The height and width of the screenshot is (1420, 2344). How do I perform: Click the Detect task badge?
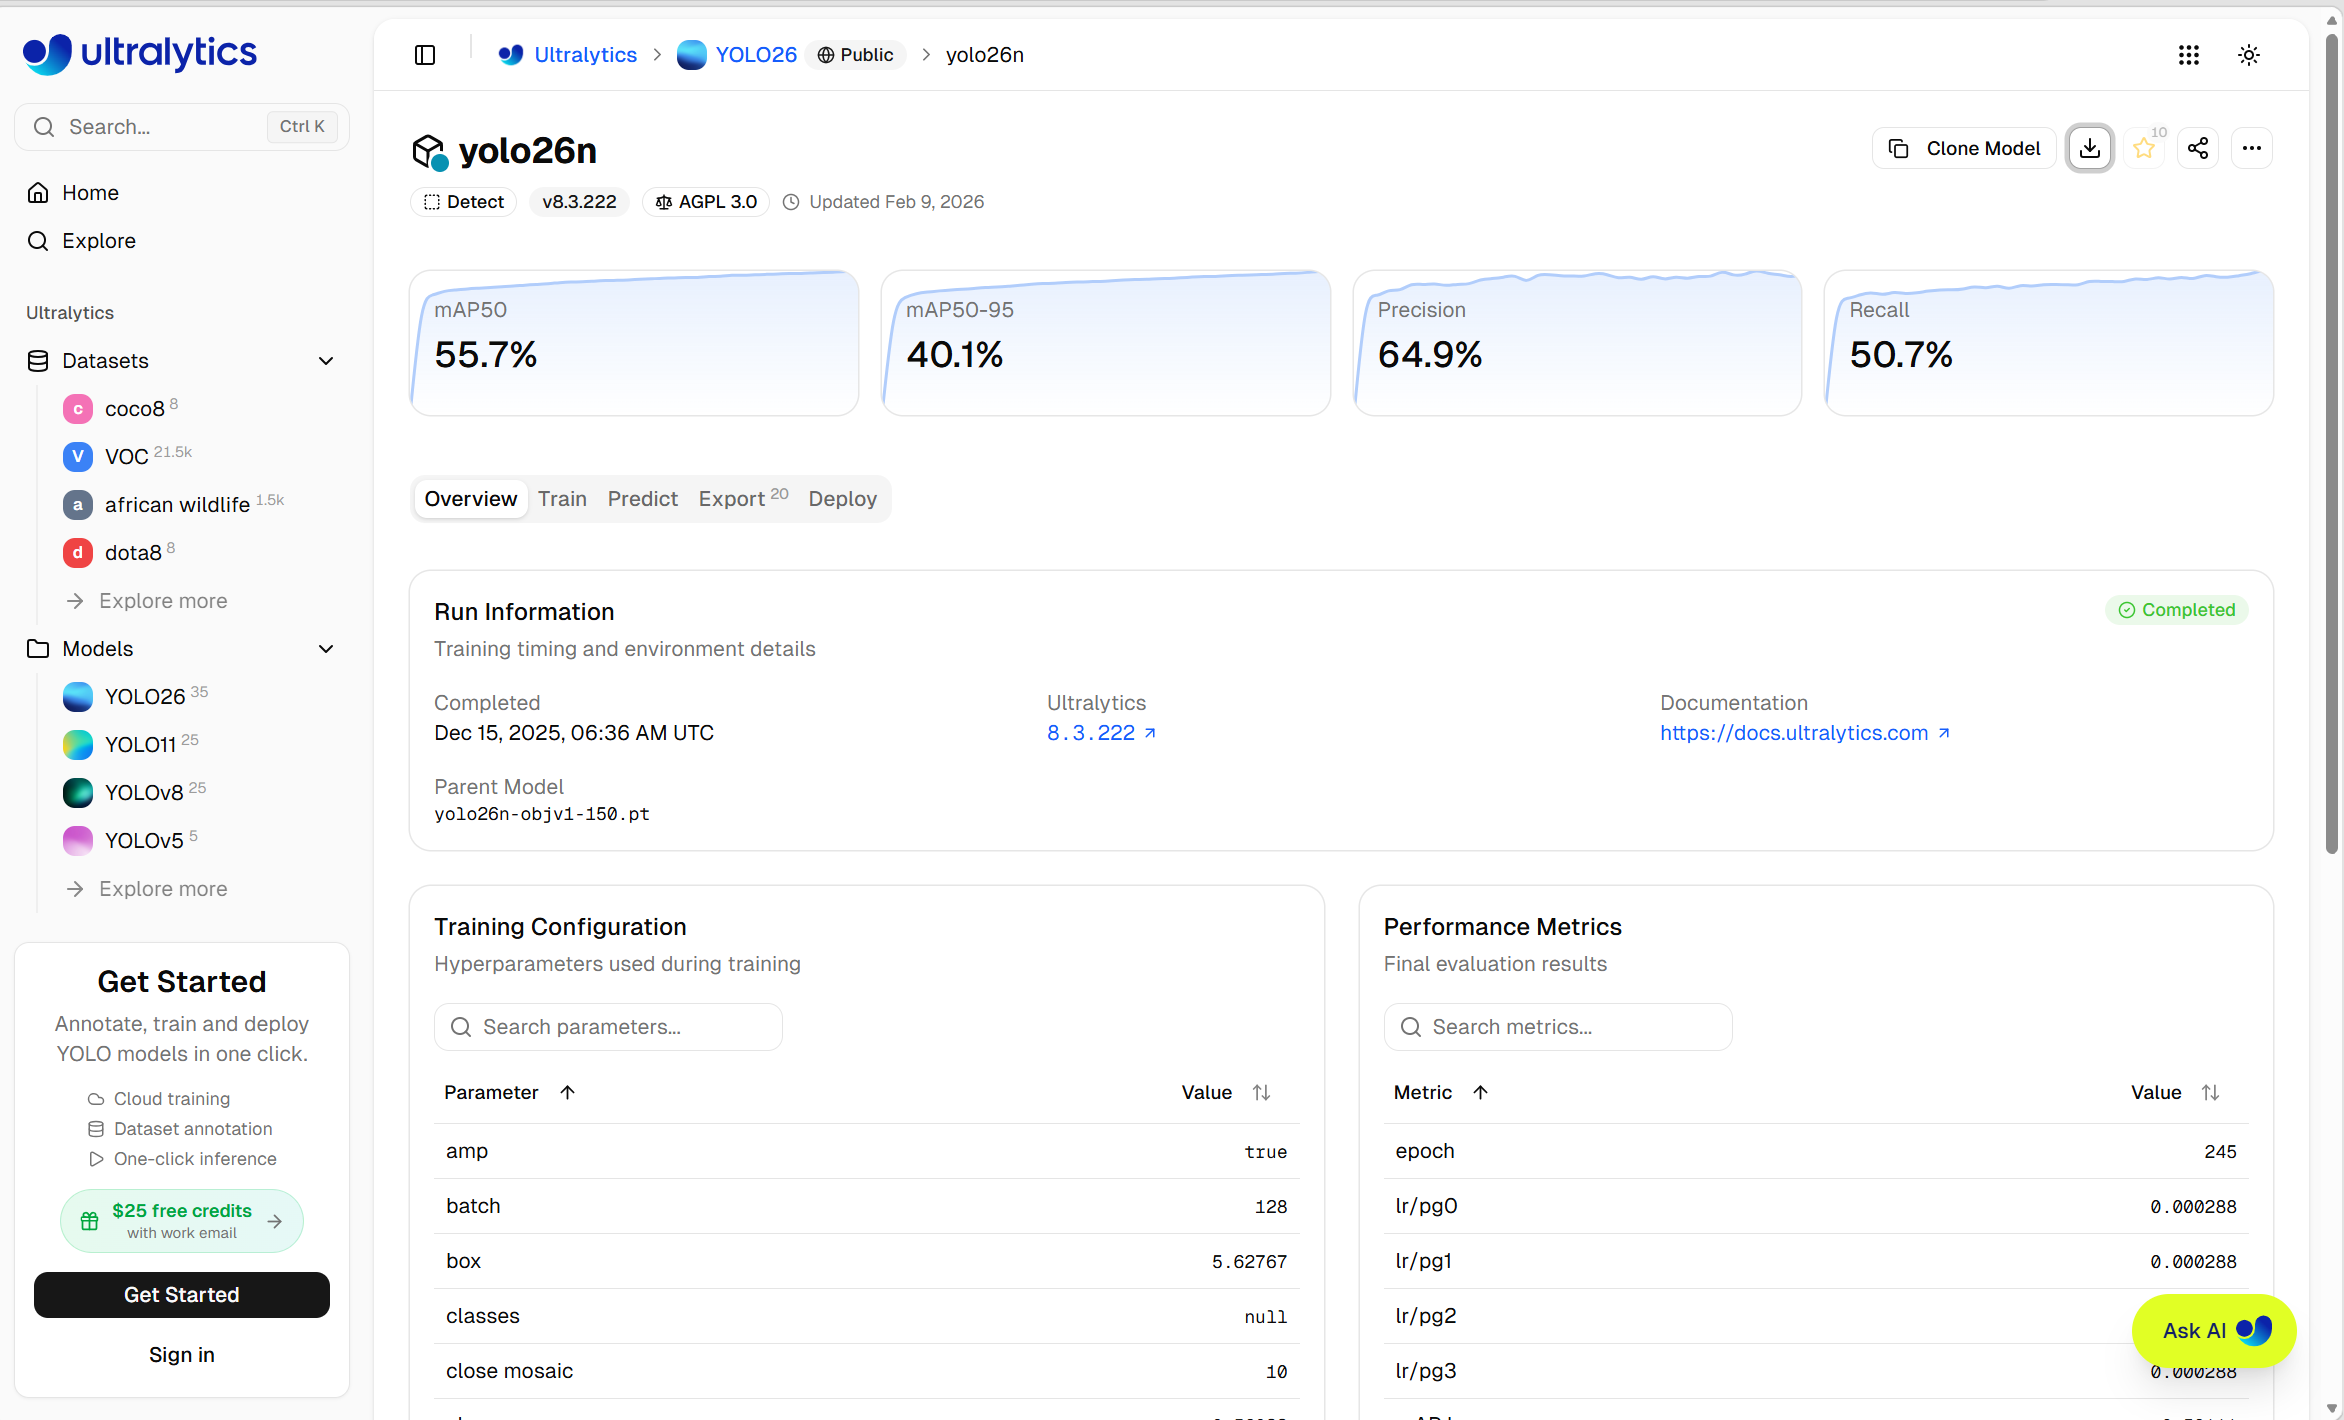pyautogui.click(x=464, y=202)
